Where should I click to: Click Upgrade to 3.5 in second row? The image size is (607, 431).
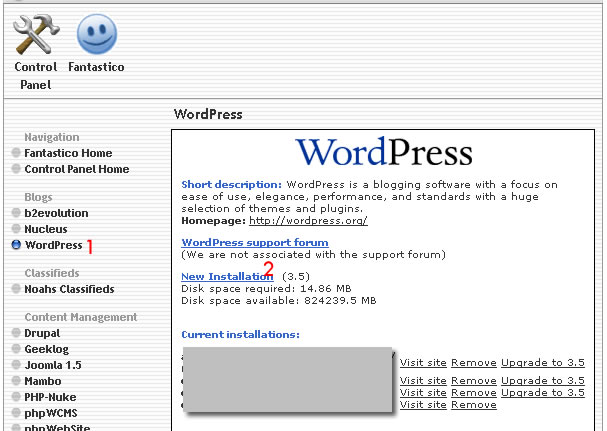[x=543, y=381]
